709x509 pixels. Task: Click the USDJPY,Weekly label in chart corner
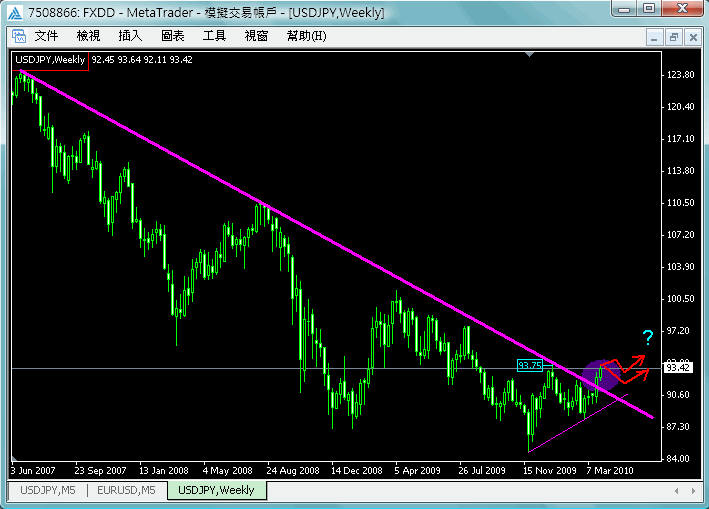pyautogui.click(x=50, y=60)
